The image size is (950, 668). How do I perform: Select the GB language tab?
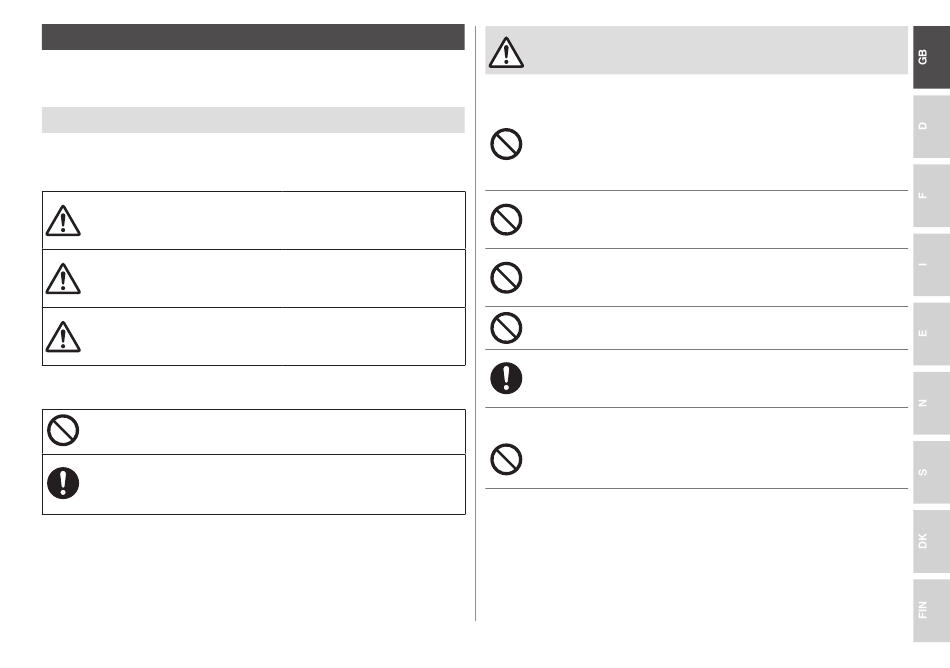tap(931, 58)
